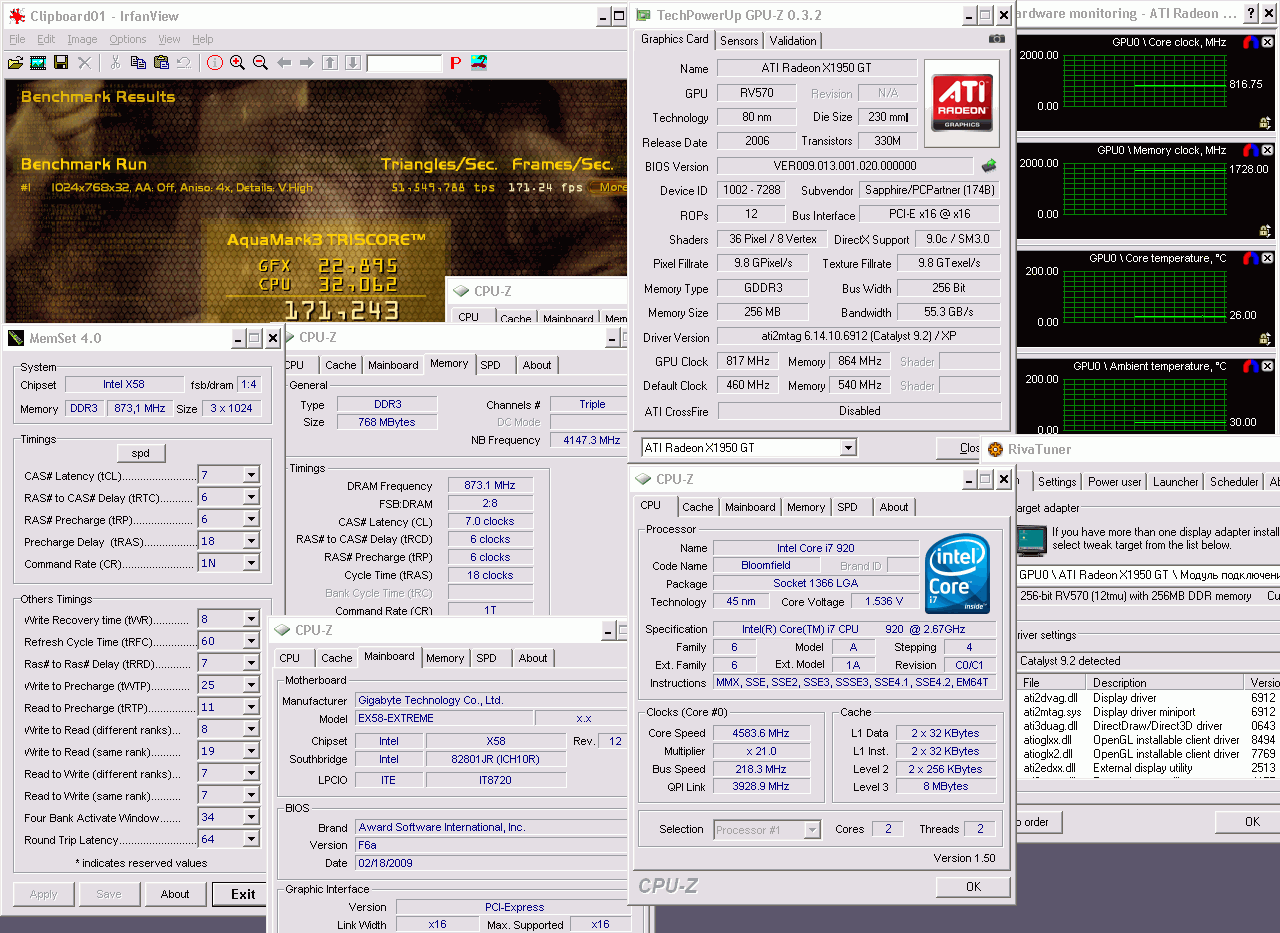This screenshot has height=933, width=1280.
Task: Show image information with the red i icon
Action: coord(215,62)
